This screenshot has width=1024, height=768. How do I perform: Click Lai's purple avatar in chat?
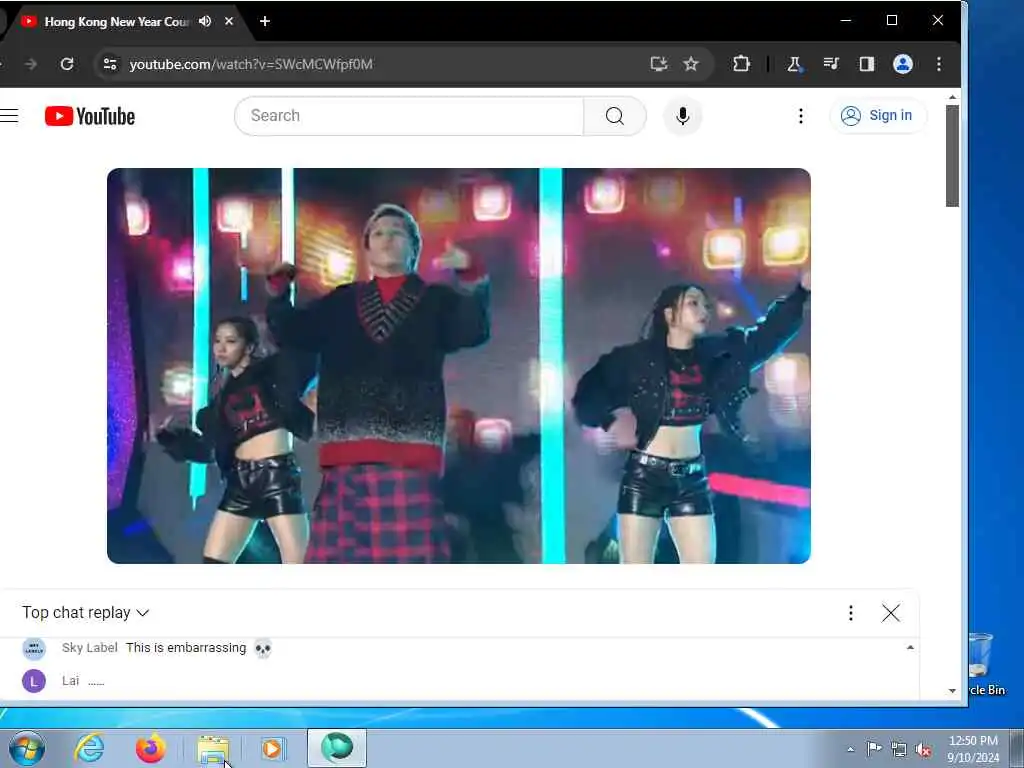(x=34, y=681)
